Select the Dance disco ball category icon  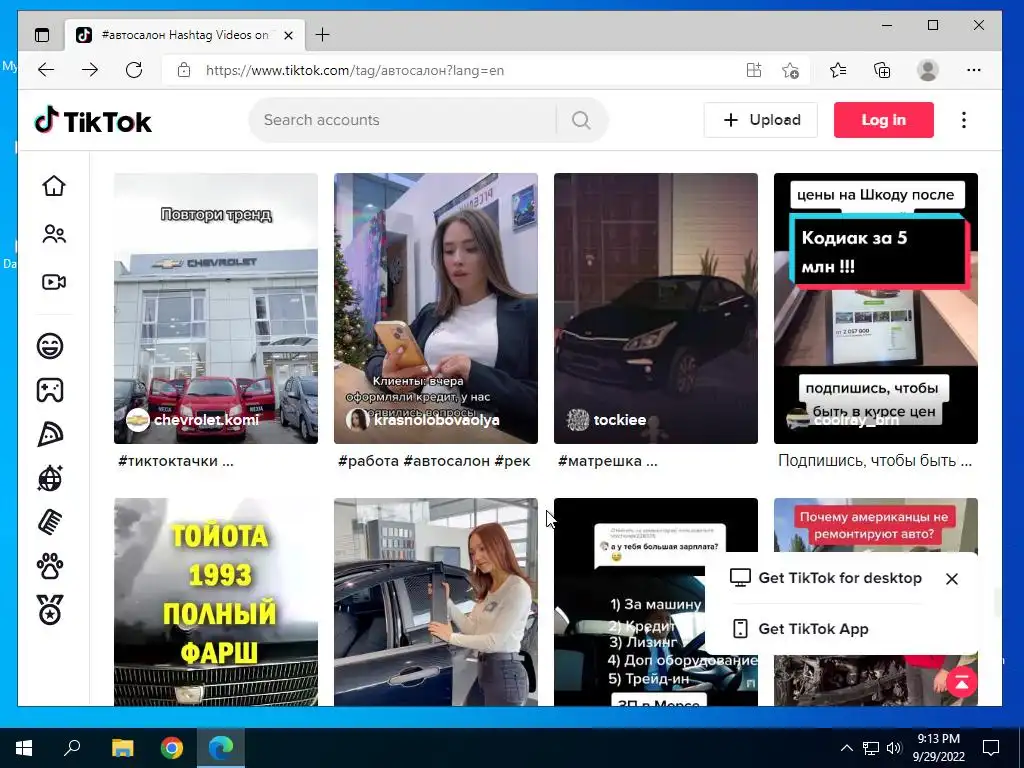50,478
